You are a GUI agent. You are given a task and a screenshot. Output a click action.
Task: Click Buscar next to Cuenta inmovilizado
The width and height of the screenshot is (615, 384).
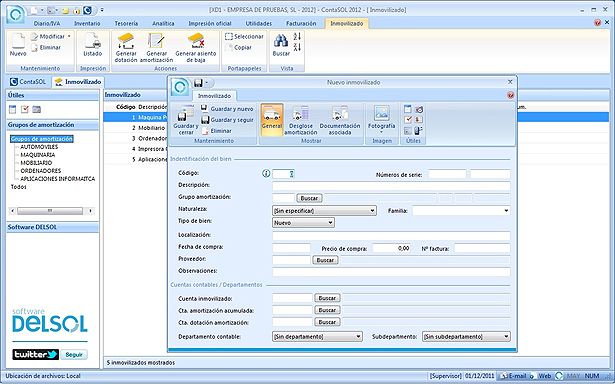click(x=327, y=298)
